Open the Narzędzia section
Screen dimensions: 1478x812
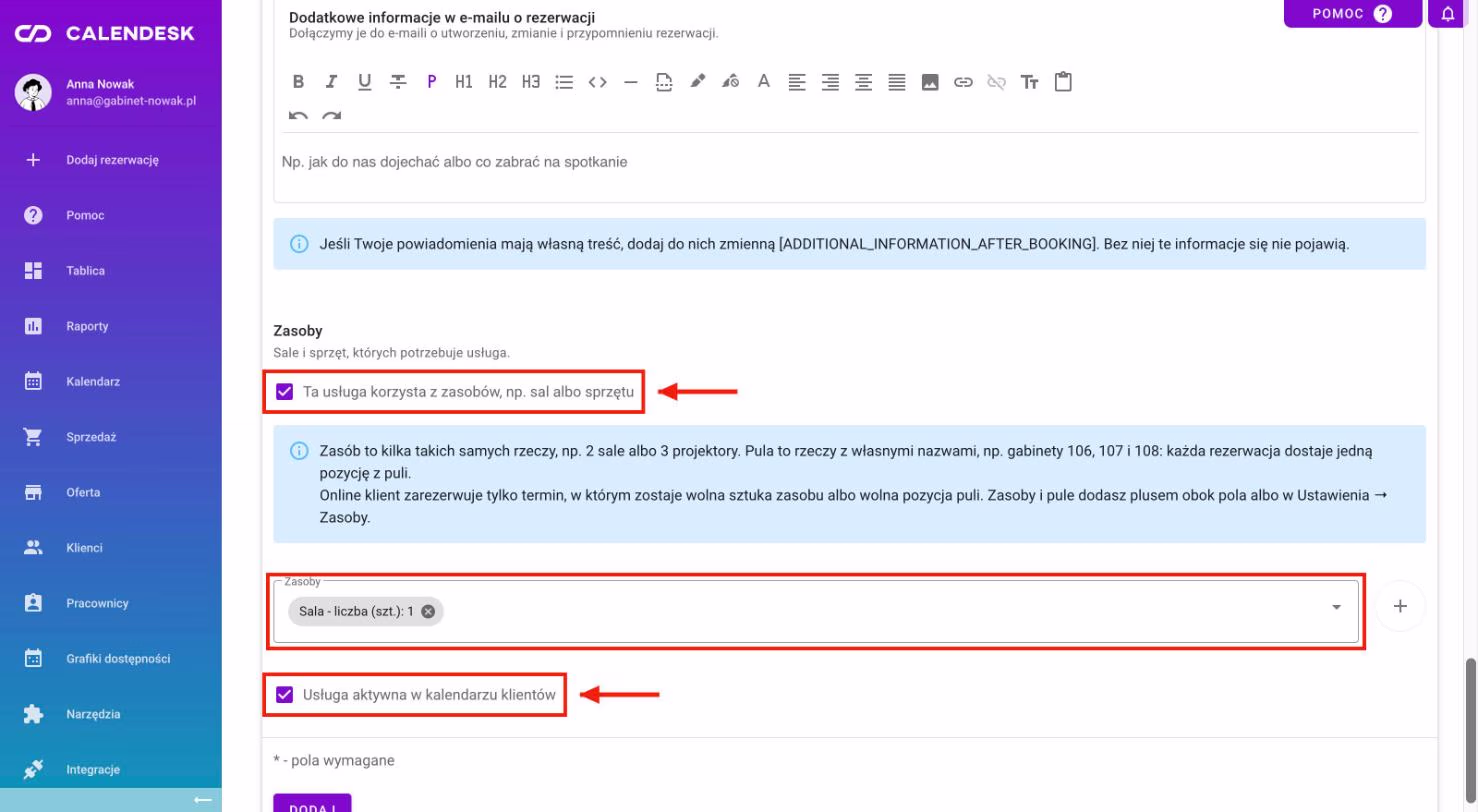coord(111,714)
